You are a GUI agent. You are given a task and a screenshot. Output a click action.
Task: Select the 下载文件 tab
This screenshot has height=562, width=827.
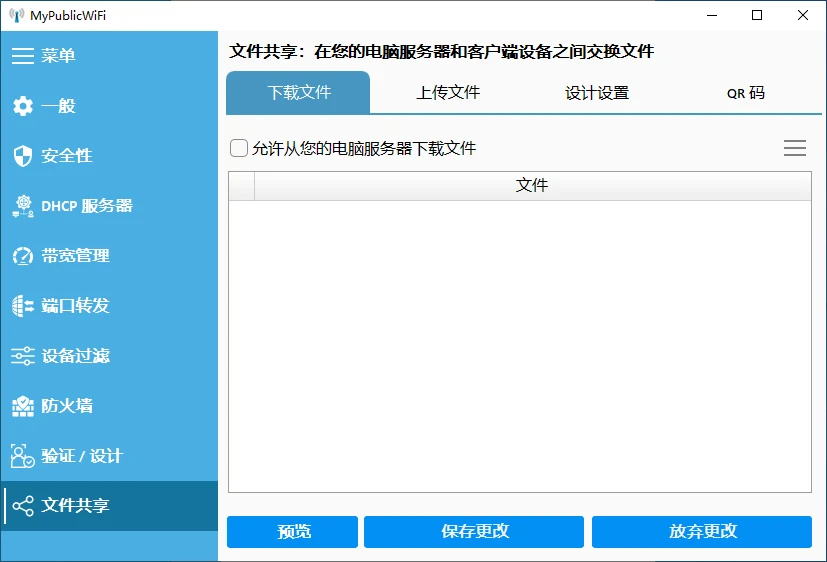point(299,93)
